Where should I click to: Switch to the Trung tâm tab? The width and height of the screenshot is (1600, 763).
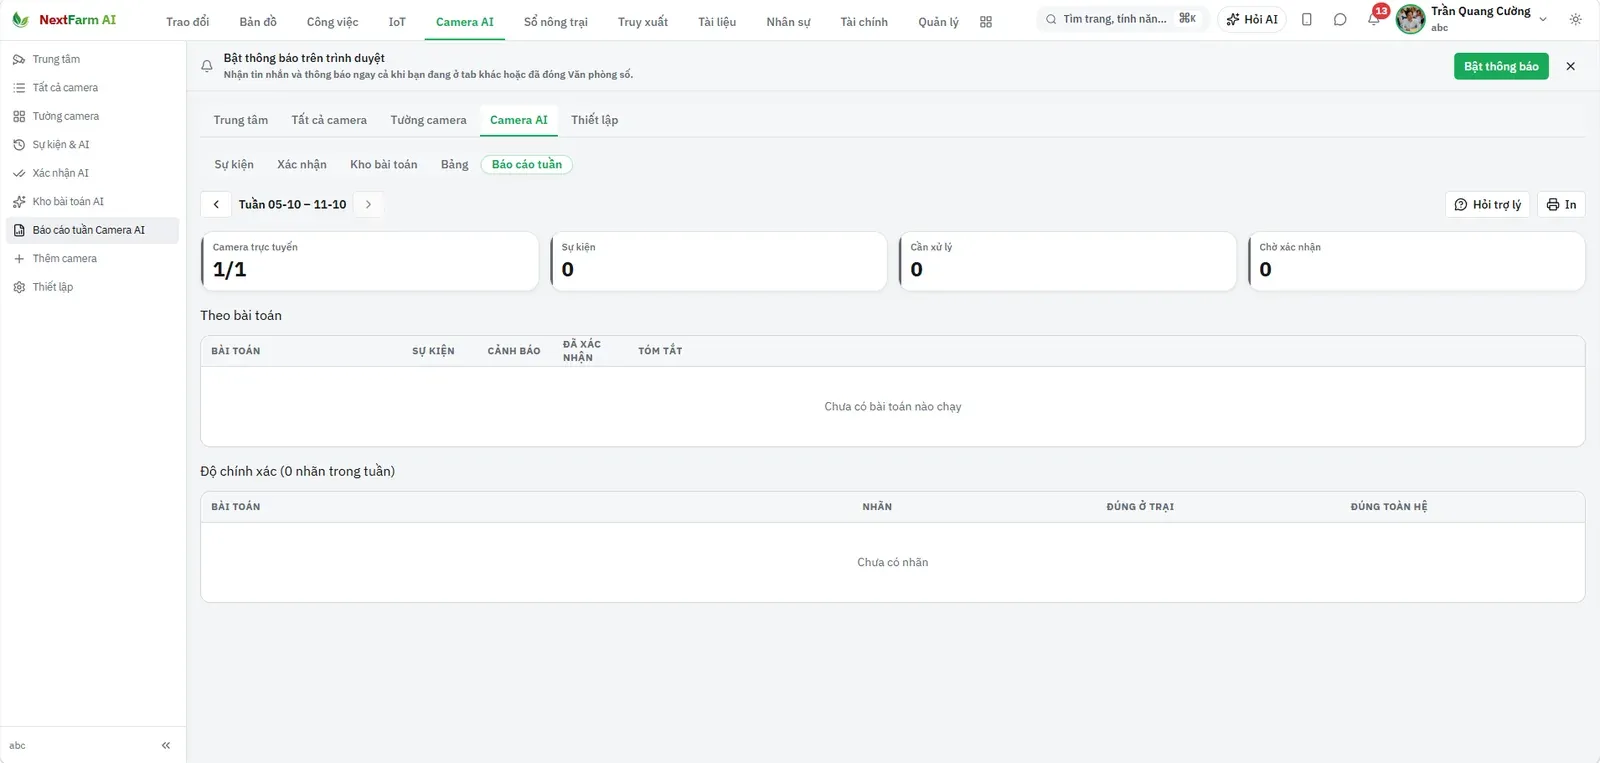coord(241,120)
